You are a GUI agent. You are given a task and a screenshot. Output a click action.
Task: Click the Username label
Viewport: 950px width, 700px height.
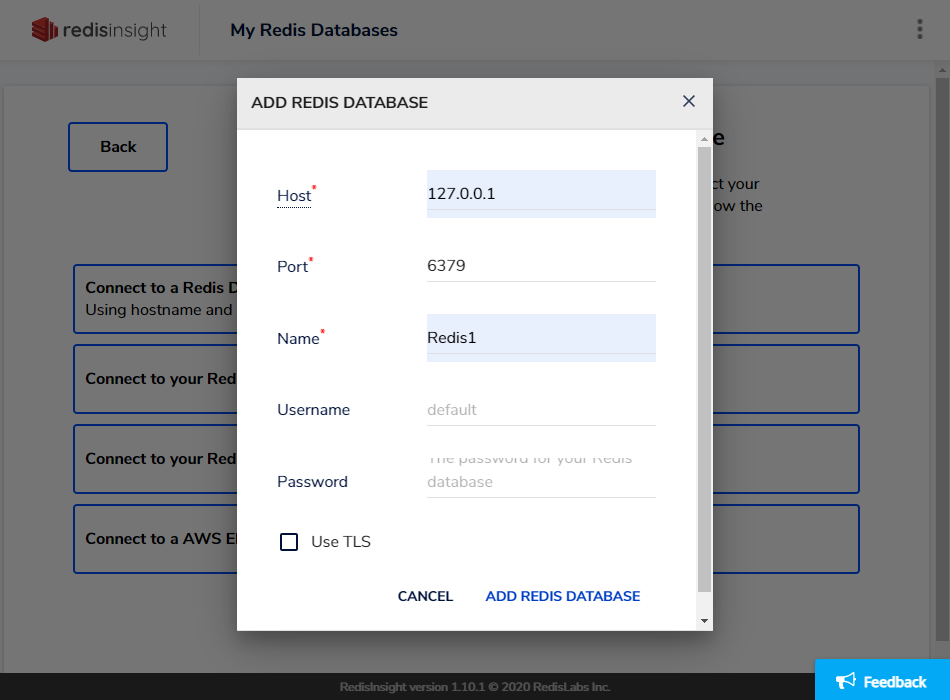point(313,410)
